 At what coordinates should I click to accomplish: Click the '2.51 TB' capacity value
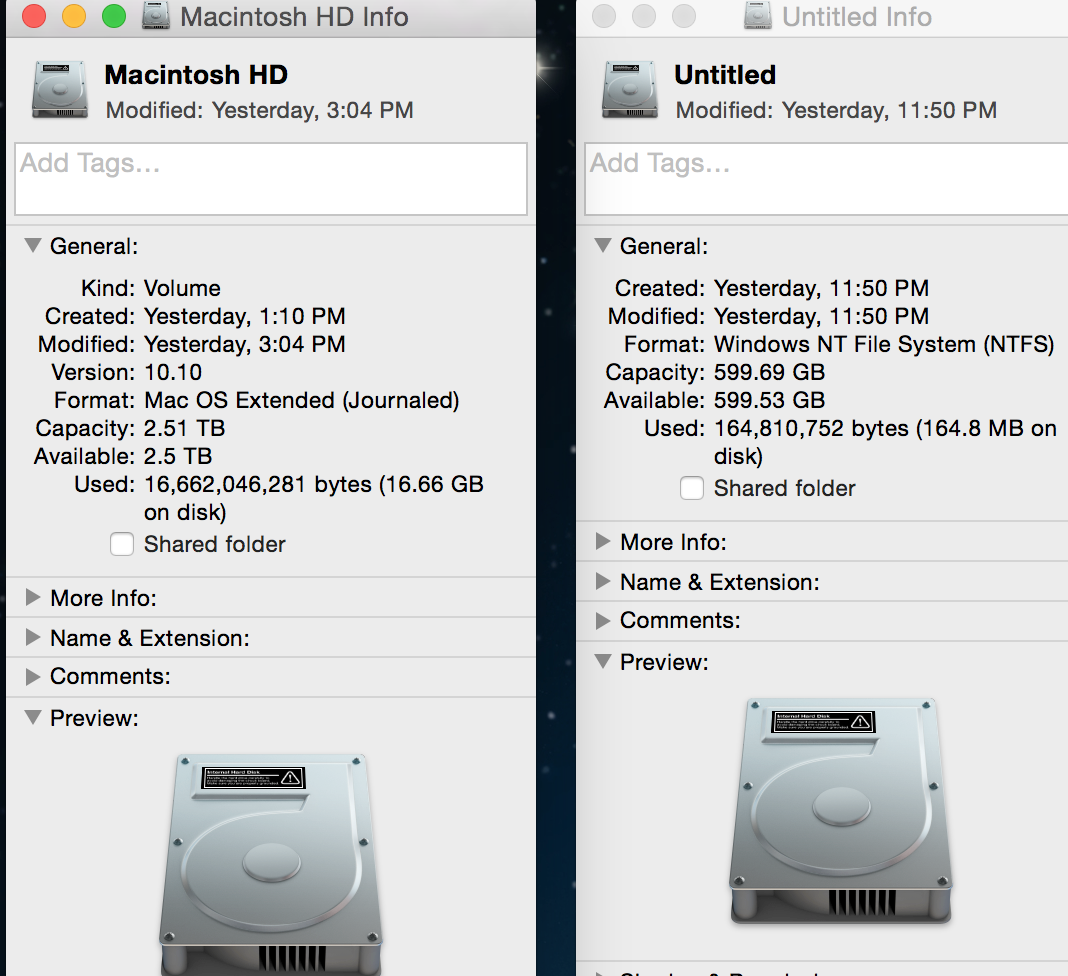click(x=185, y=428)
